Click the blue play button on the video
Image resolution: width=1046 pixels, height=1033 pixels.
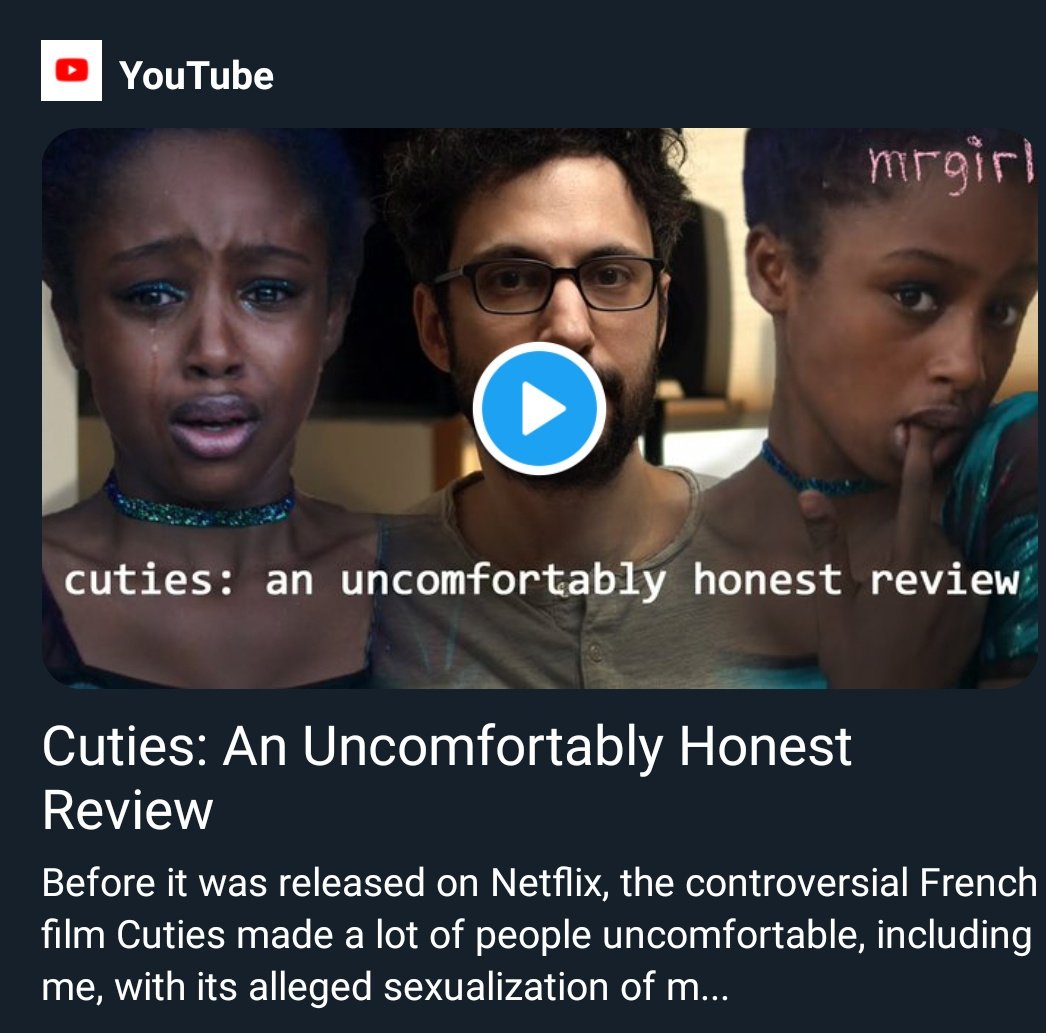[x=539, y=408]
